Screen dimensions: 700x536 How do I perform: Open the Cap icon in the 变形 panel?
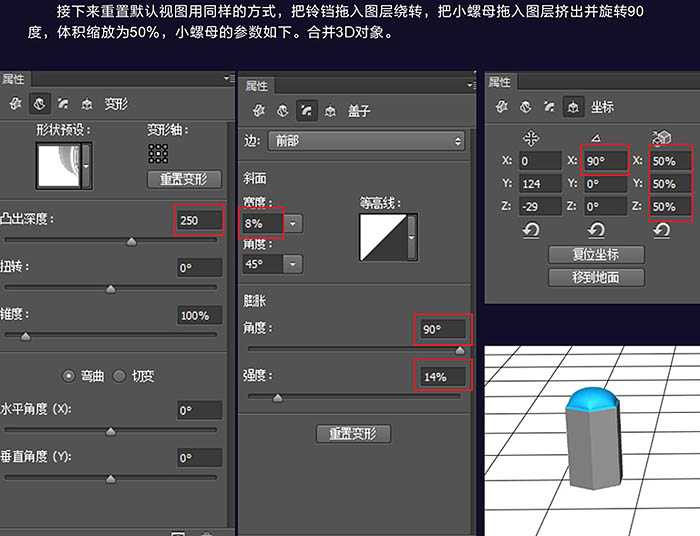click(63, 104)
